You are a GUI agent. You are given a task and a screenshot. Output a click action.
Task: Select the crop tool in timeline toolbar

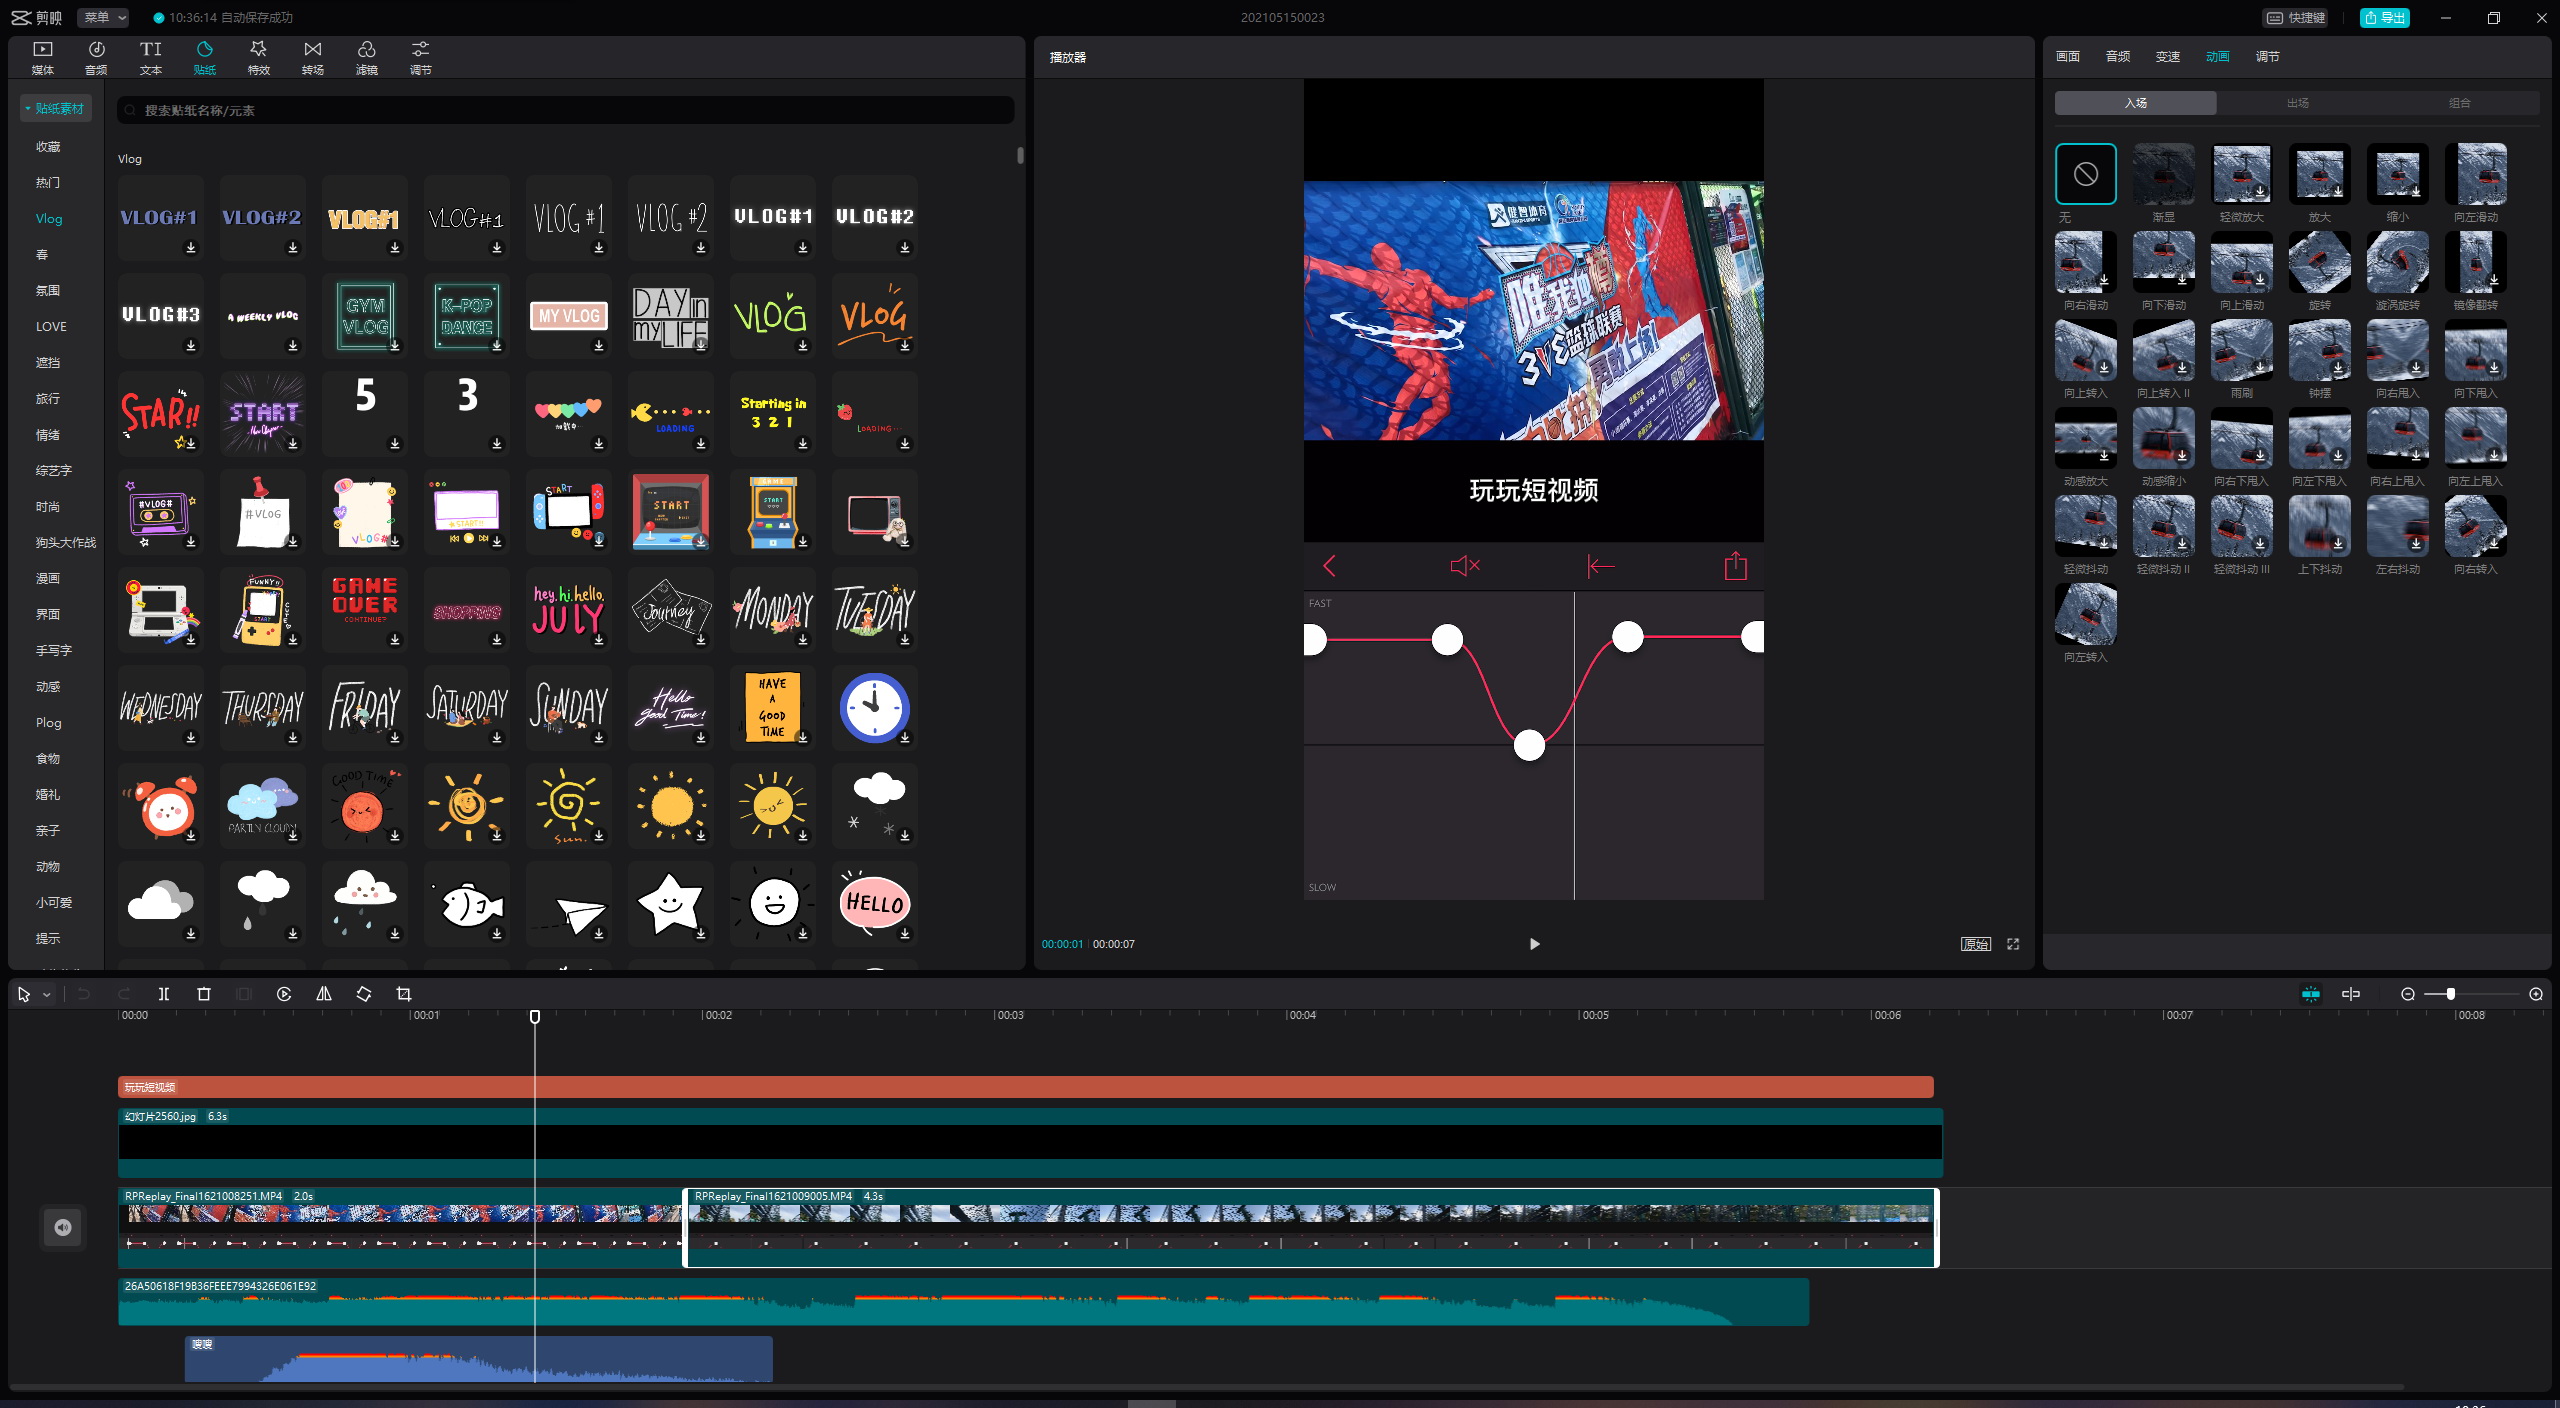pos(404,994)
